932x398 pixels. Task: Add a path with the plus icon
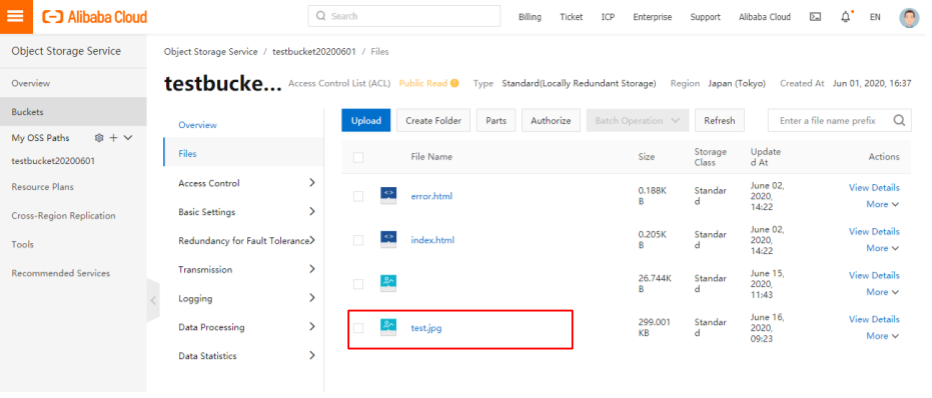coord(114,138)
